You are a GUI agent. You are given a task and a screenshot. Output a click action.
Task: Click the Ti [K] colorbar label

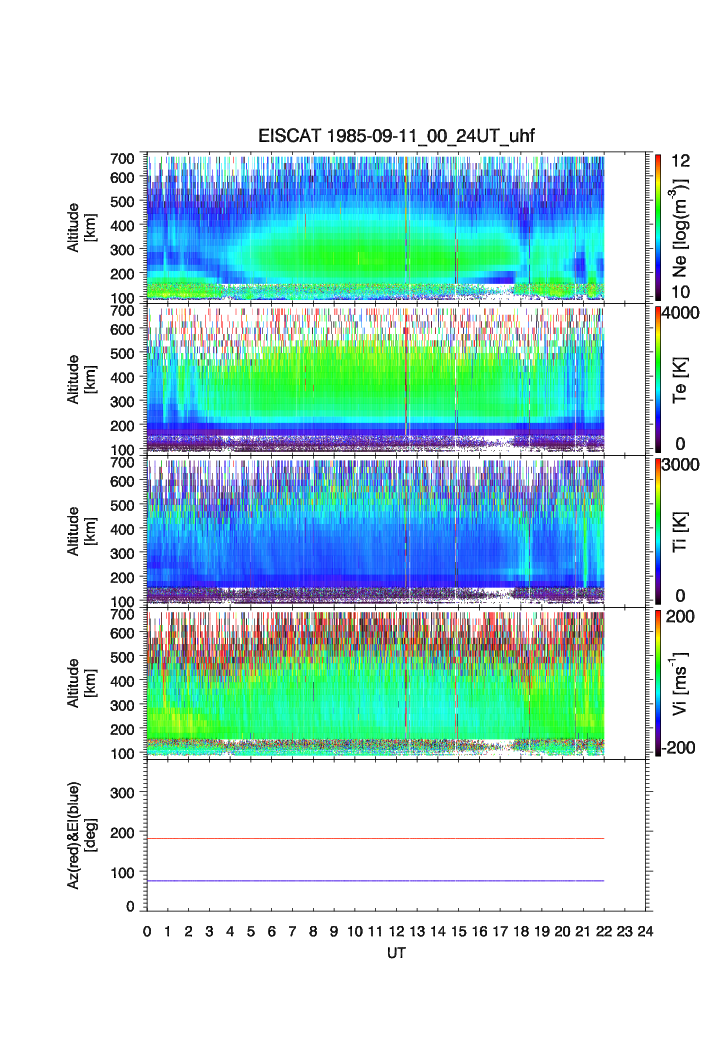(x=682, y=530)
